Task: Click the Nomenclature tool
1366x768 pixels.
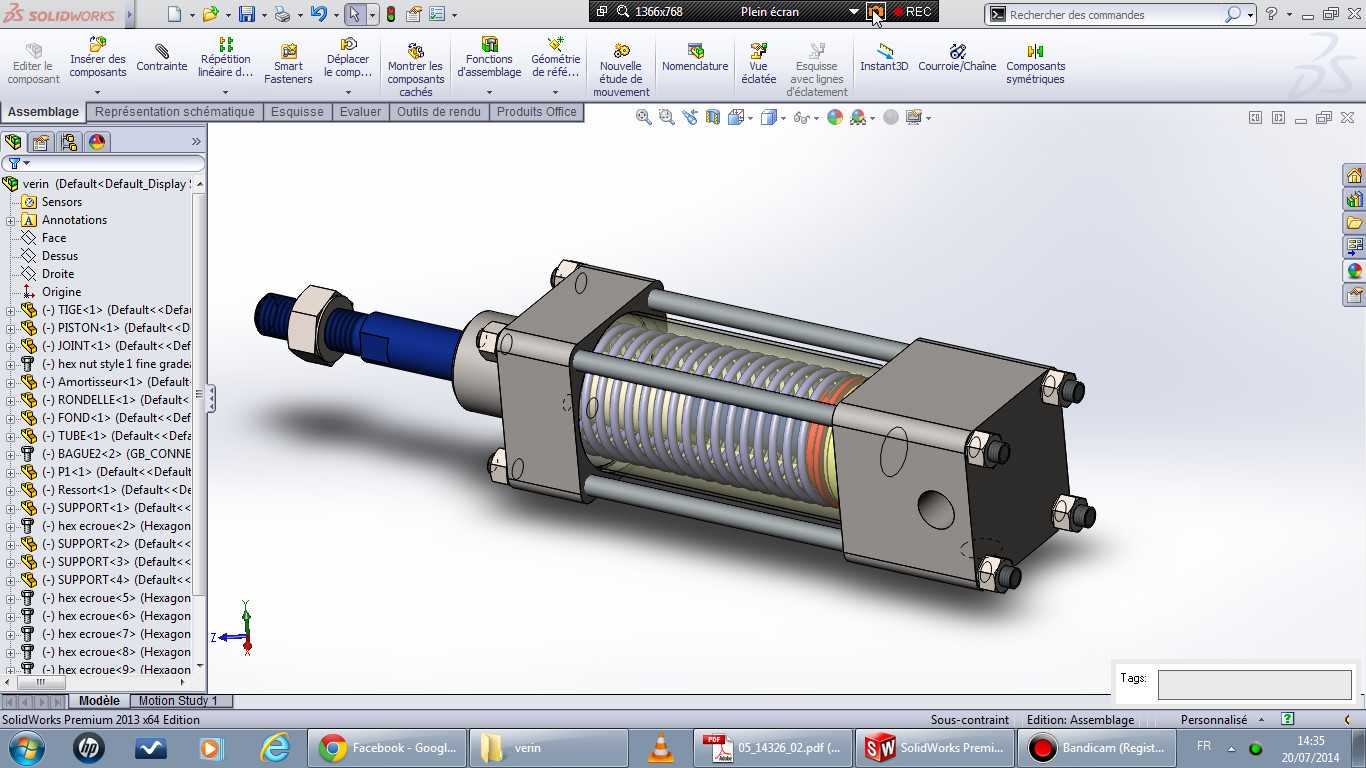Action: click(x=695, y=58)
